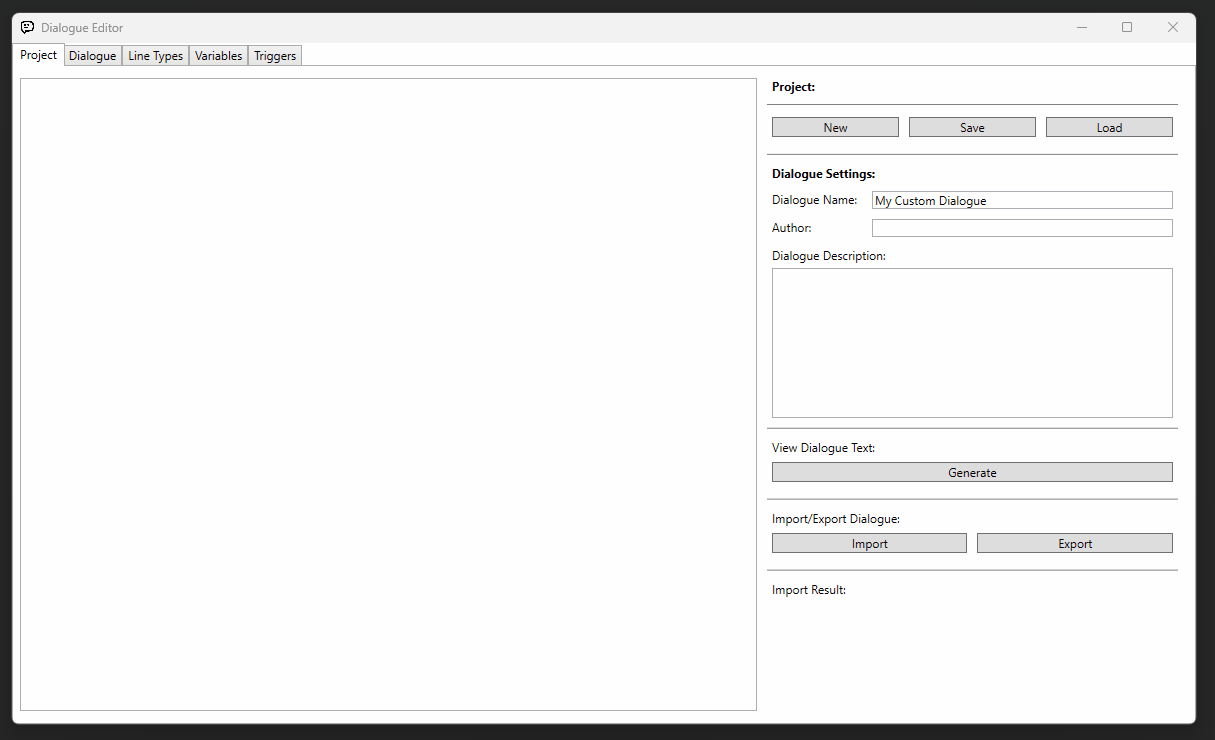Save the current project
The image size is (1215, 740).
[971, 127]
